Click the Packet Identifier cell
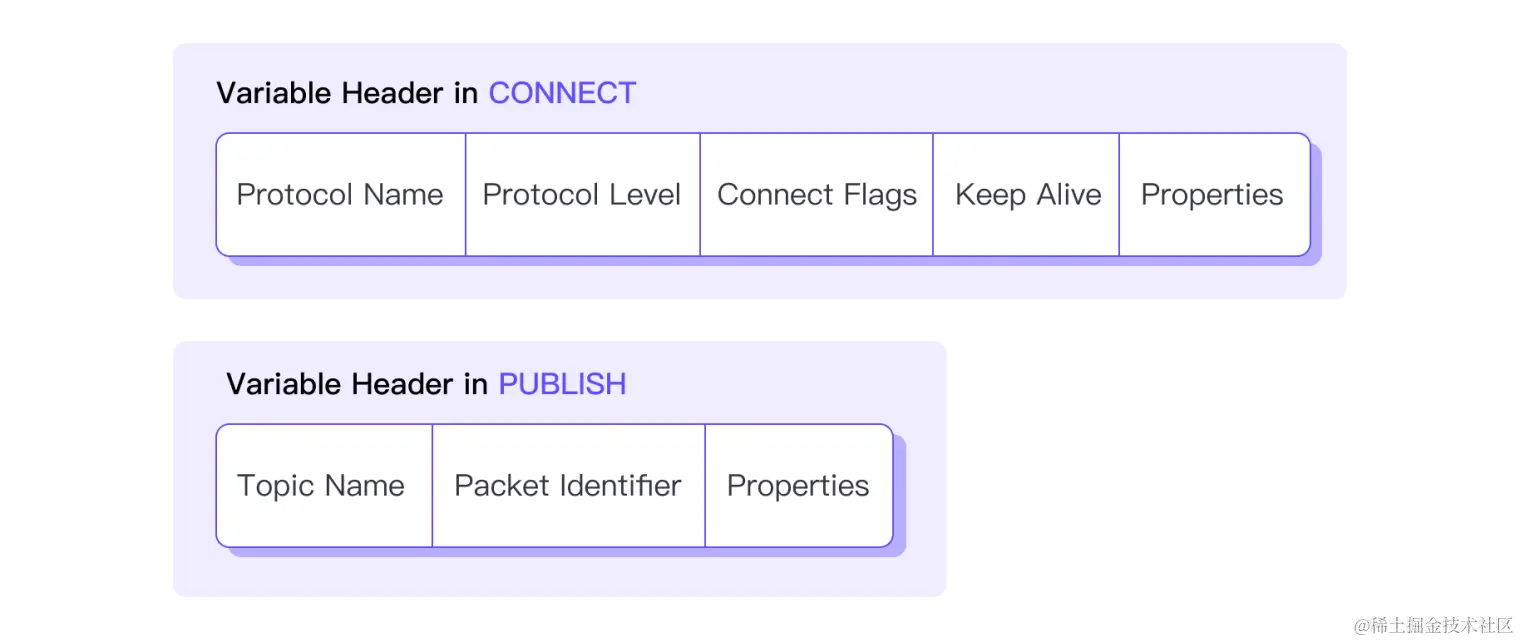1520x642 pixels. click(x=569, y=485)
